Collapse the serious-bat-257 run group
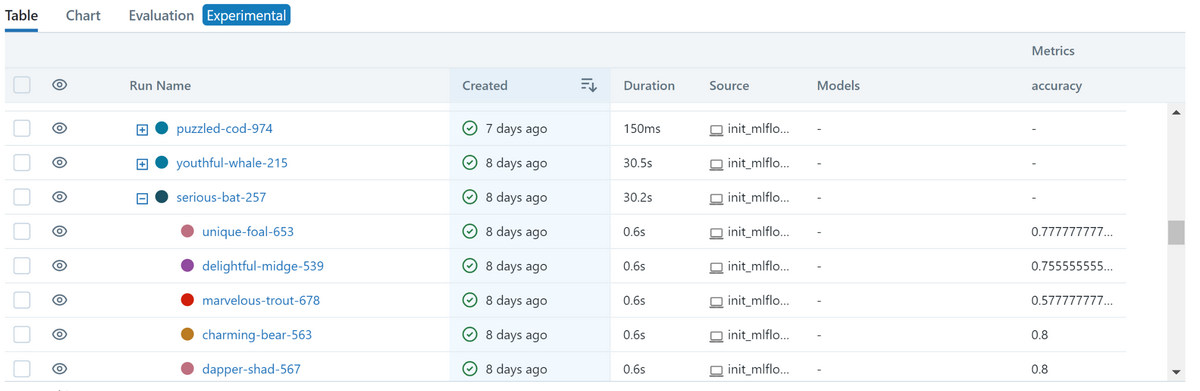 pyautogui.click(x=142, y=198)
